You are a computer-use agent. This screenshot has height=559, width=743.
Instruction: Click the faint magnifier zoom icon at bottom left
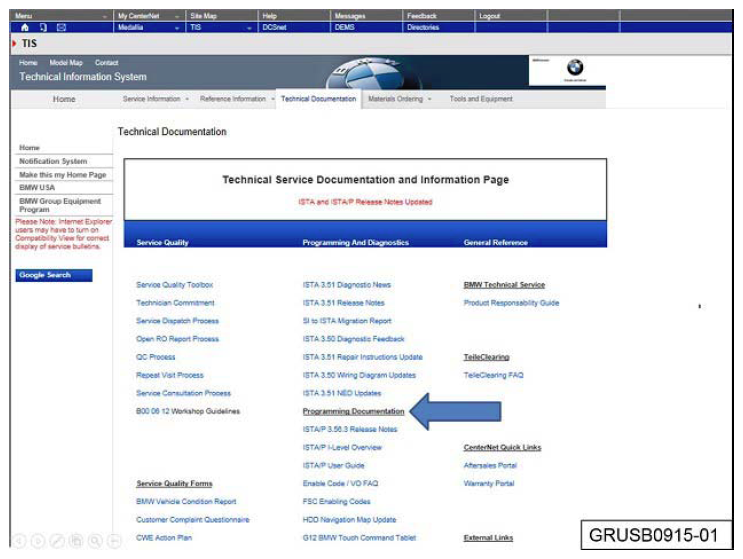[95, 541]
